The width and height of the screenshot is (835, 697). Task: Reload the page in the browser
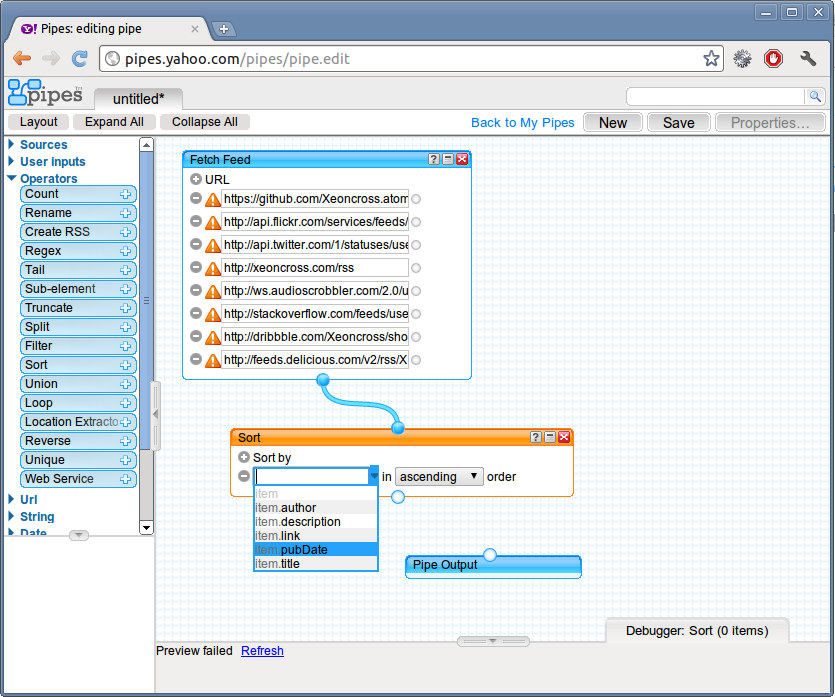[80, 59]
